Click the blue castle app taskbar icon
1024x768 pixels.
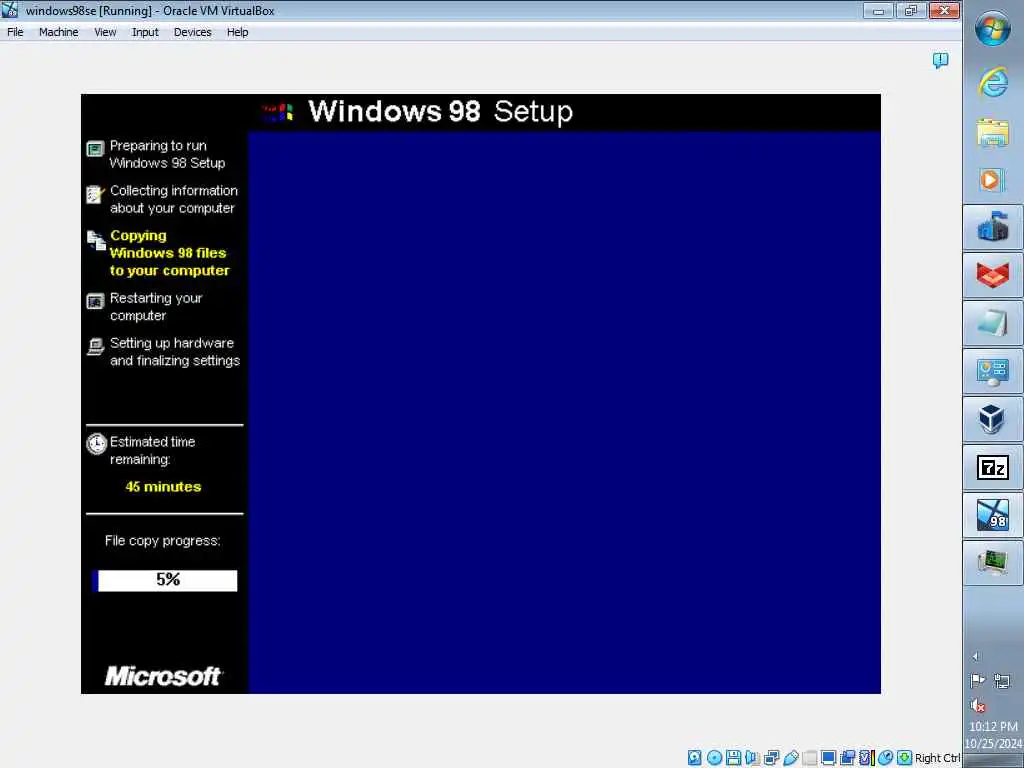click(993, 227)
